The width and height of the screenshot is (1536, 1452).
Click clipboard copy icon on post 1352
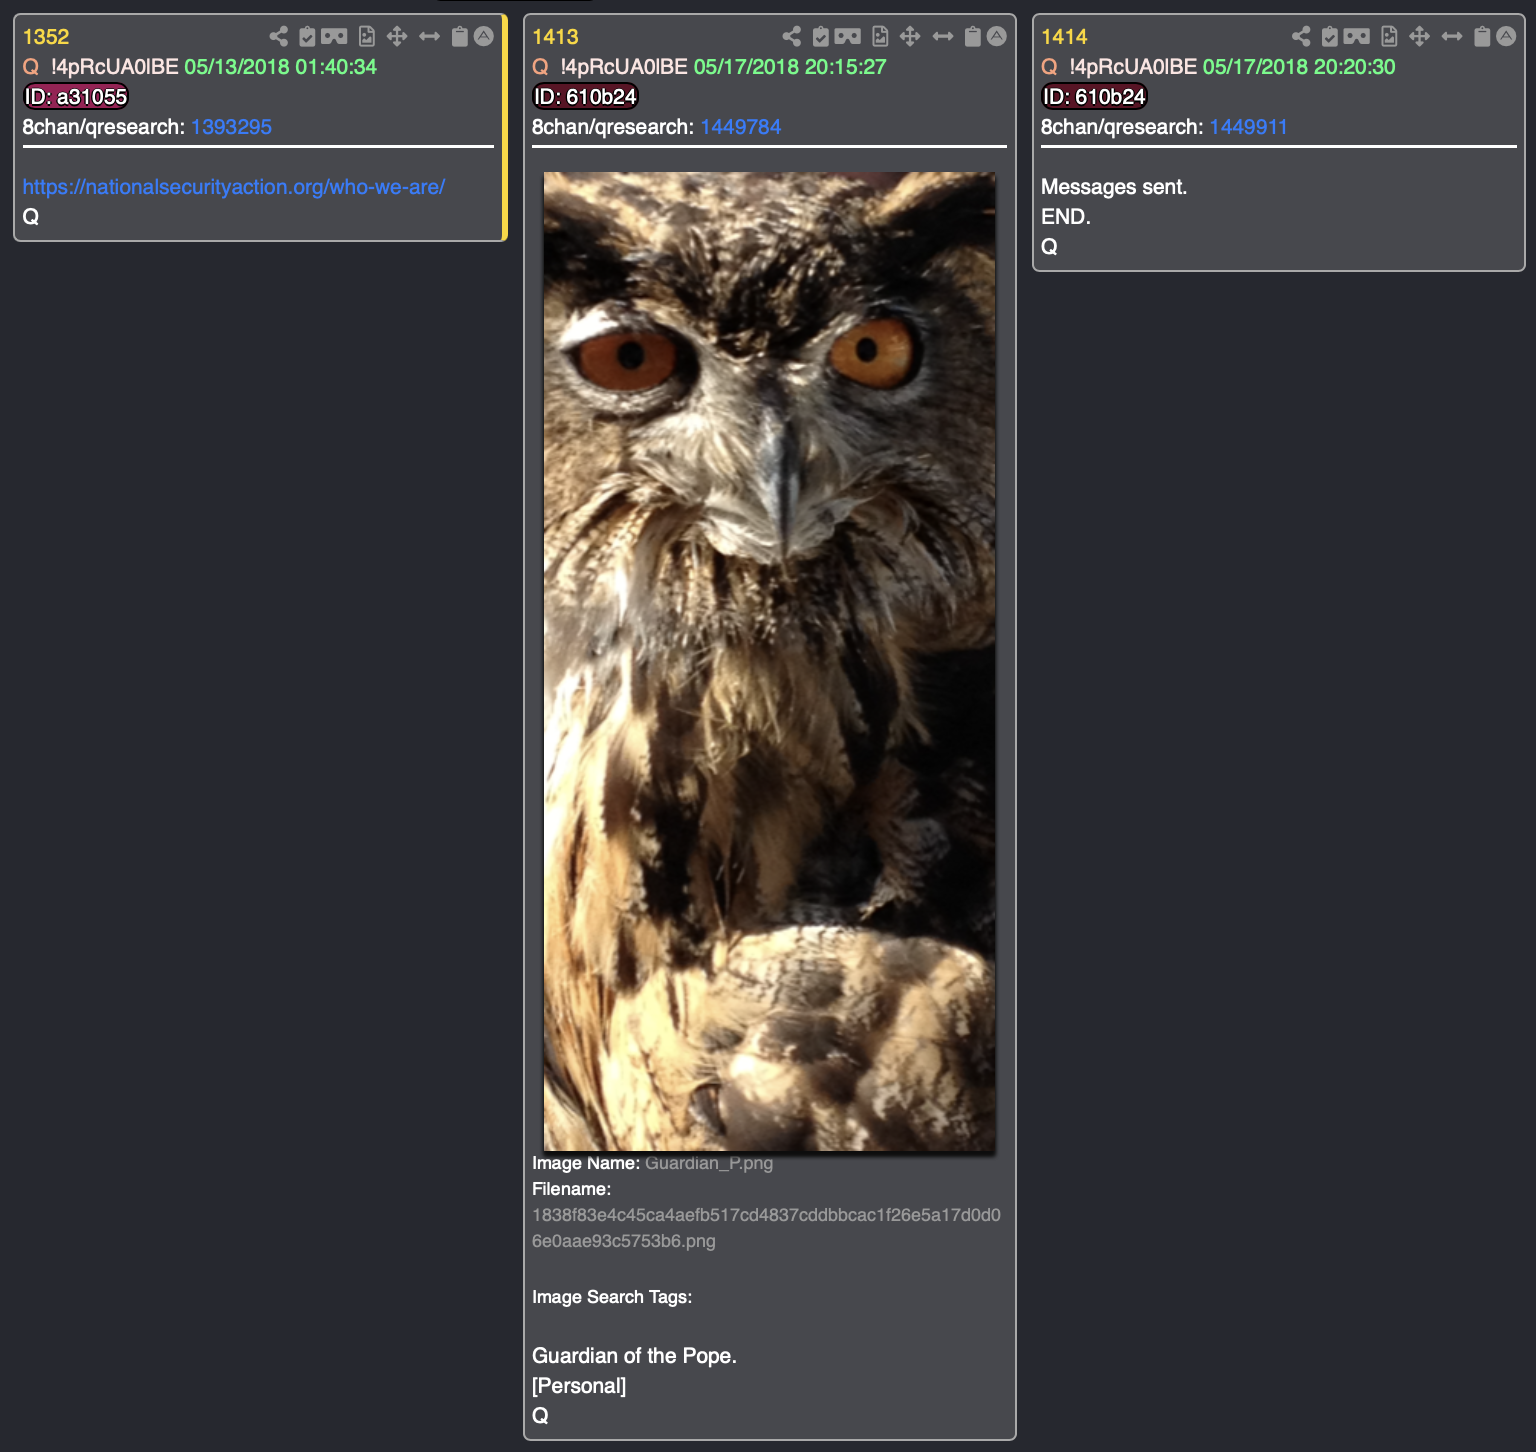[x=460, y=37]
